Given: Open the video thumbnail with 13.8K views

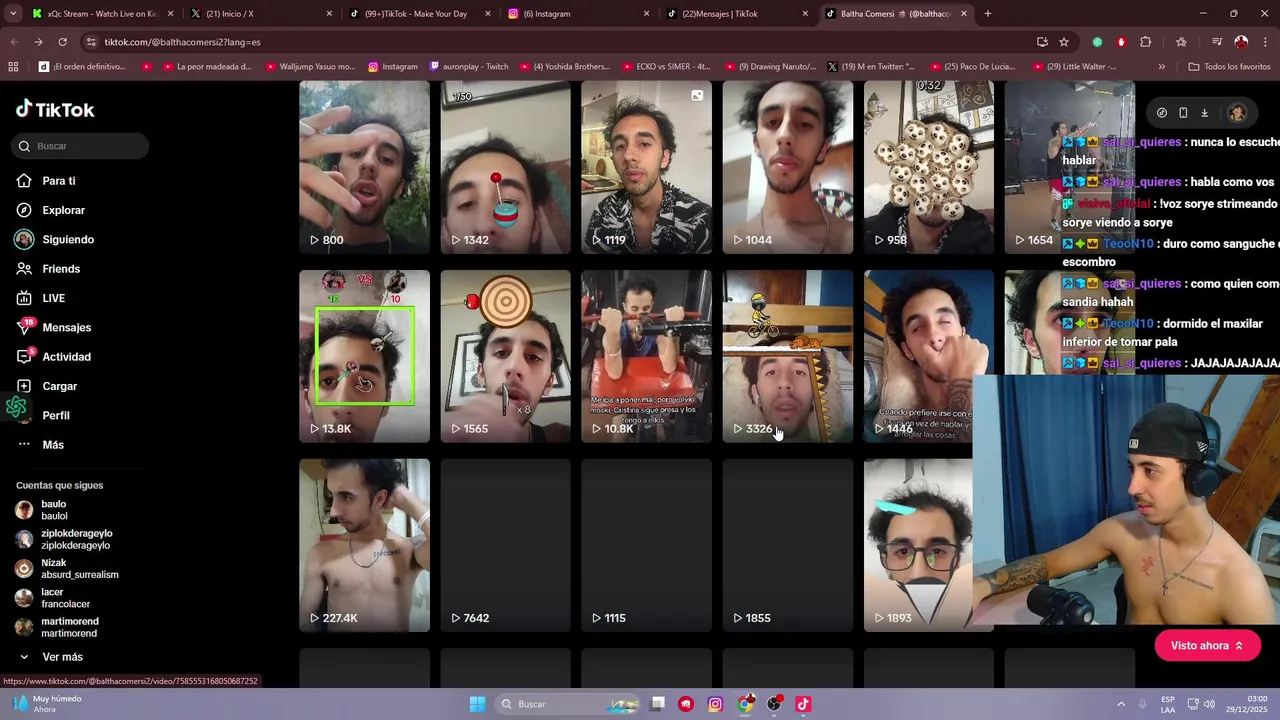Looking at the screenshot, I should 364,356.
